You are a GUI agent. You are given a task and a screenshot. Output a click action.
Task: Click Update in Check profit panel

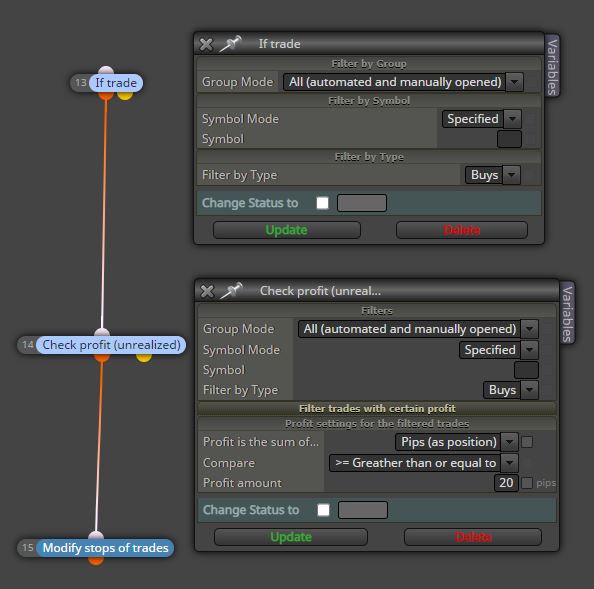[x=291, y=537]
